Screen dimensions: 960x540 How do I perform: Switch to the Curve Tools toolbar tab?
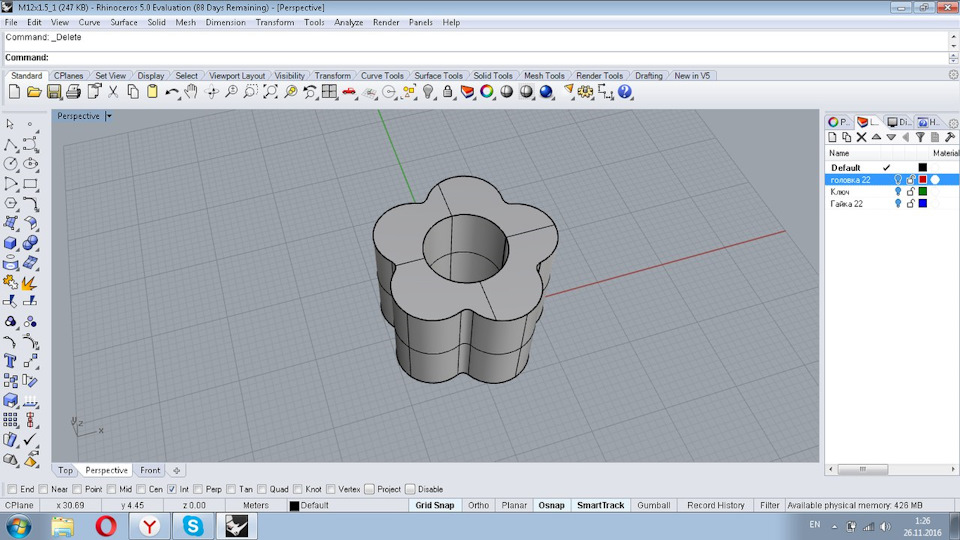click(382, 75)
